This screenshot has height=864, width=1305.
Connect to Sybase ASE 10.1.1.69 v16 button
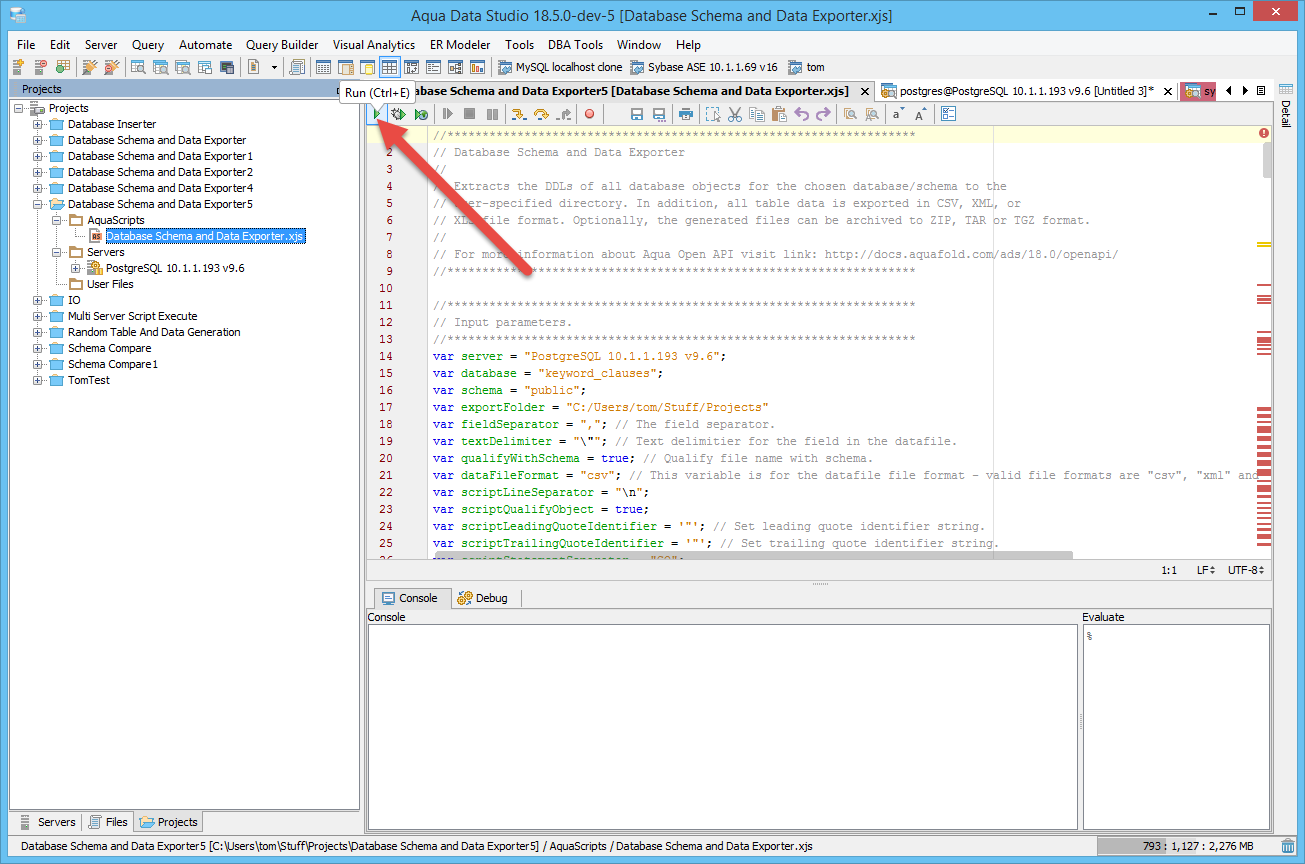point(704,67)
